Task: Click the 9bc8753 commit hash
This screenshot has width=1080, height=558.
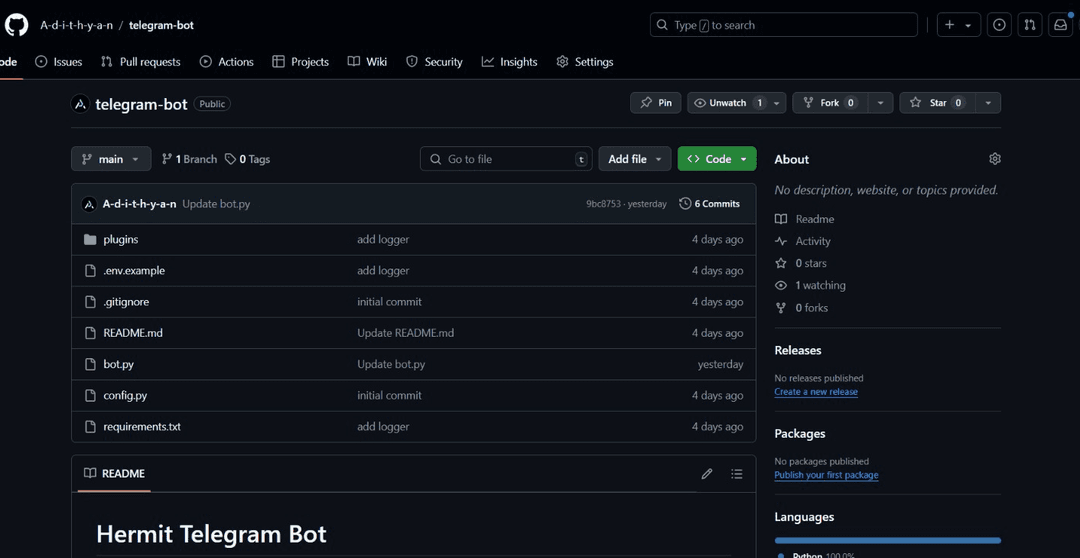Action: [x=603, y=204]
